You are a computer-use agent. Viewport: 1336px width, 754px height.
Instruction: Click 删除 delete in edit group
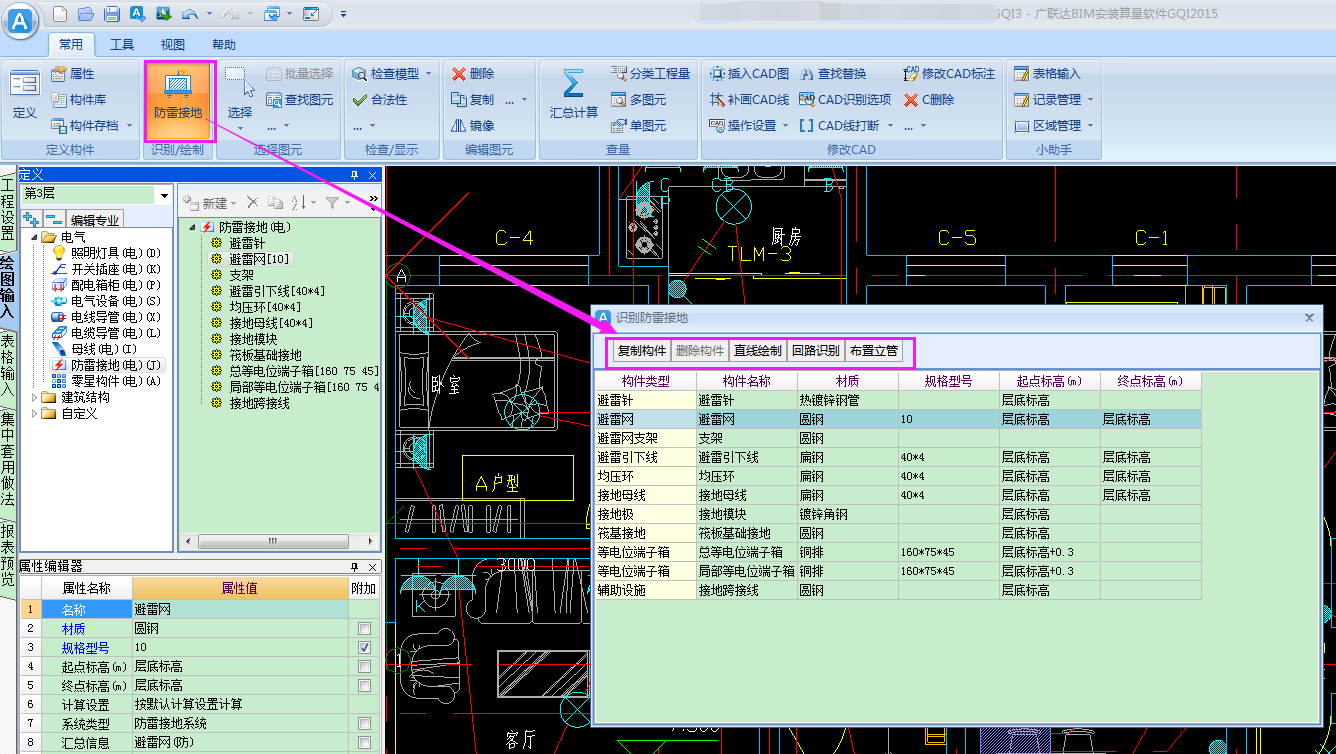[473, 74]
